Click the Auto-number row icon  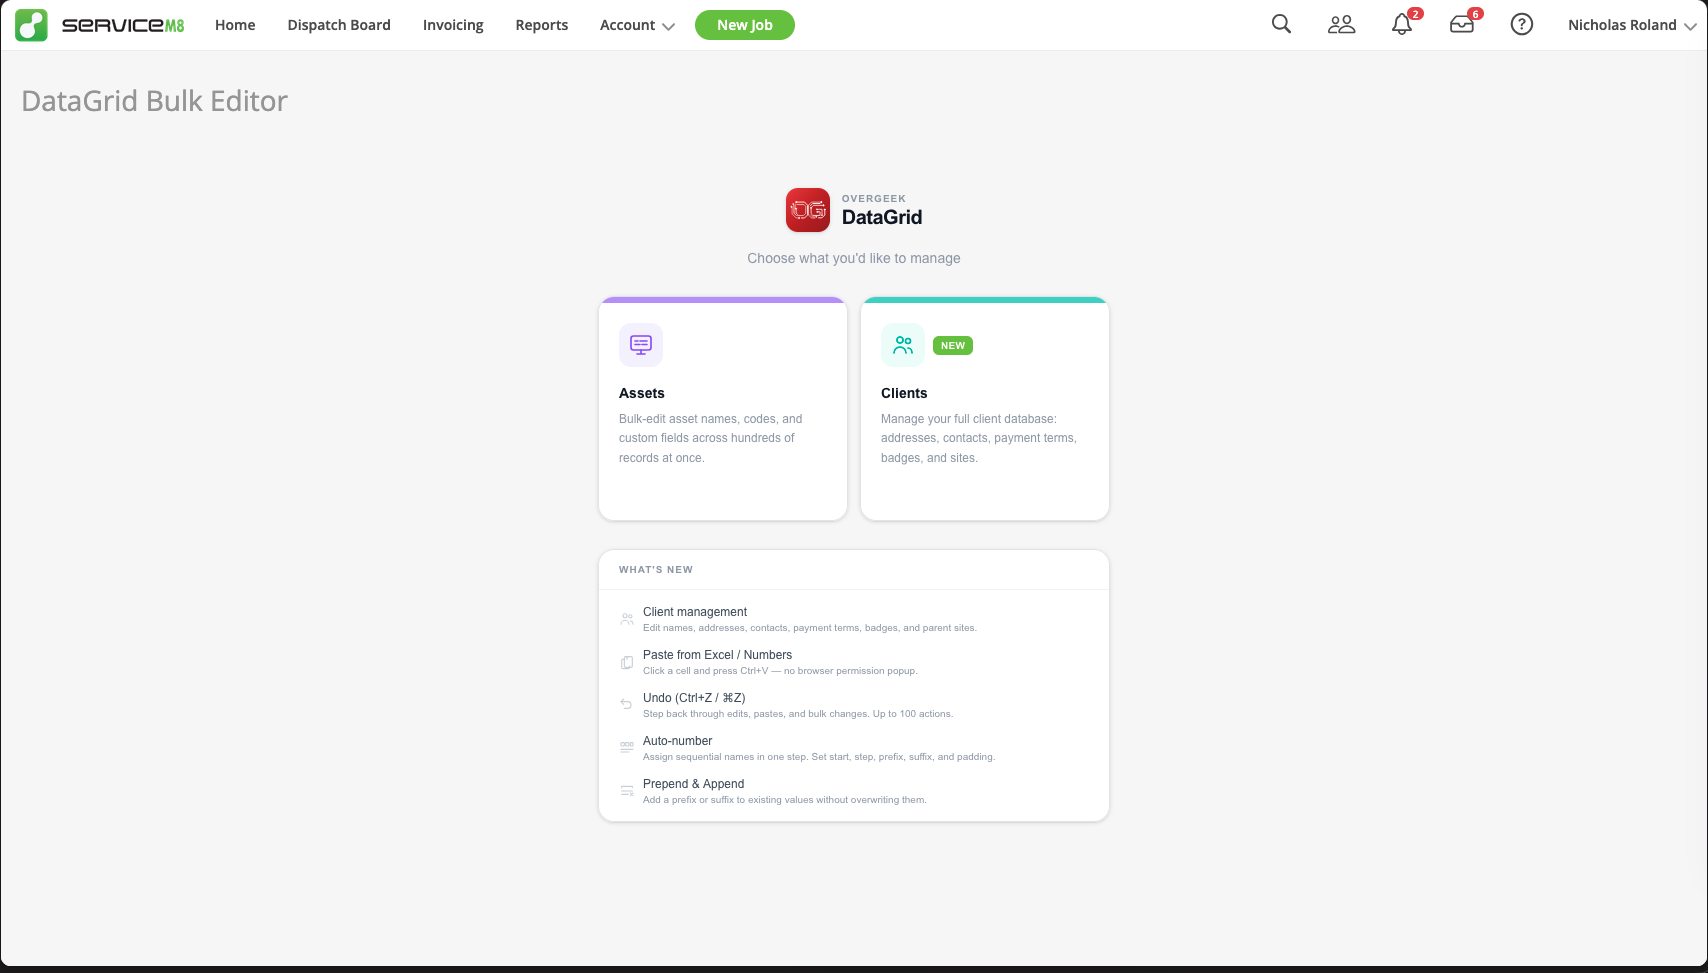point(627,747)
